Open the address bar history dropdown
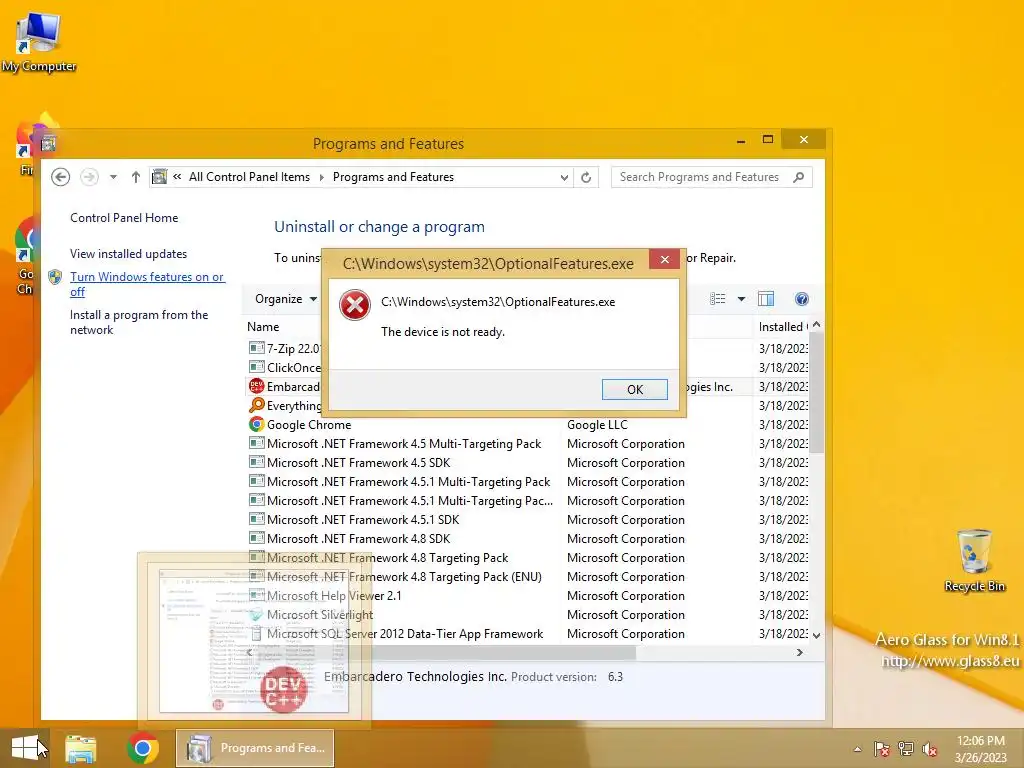The image size is (1024, 768). (x=564, y=177)
